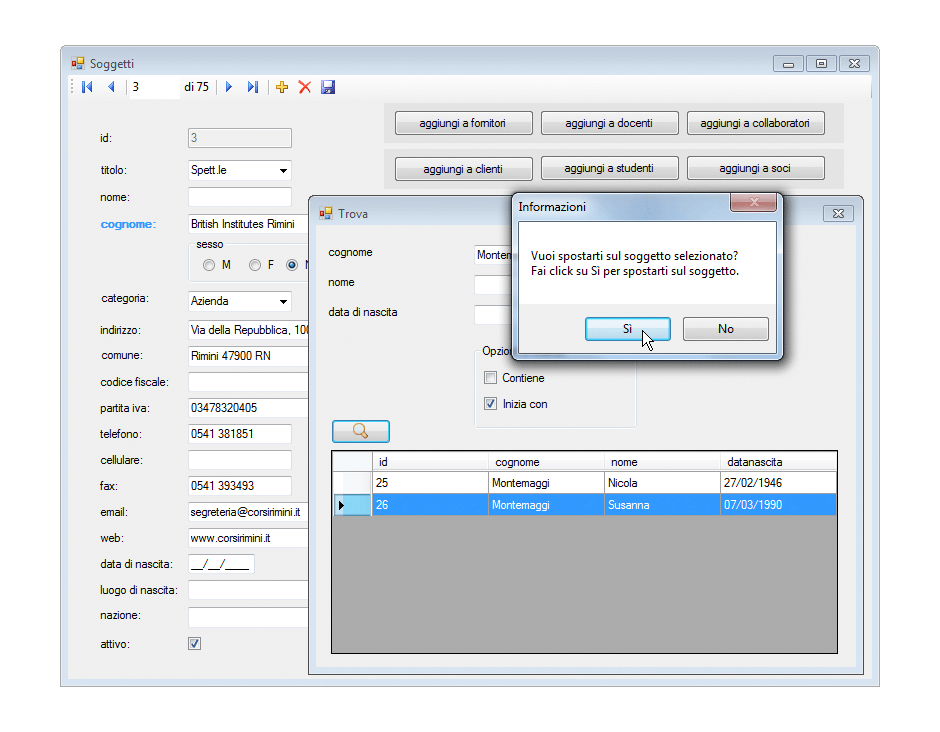Click the telefono input field
This screenshot has width=940, height=732.
pos(240,434)
